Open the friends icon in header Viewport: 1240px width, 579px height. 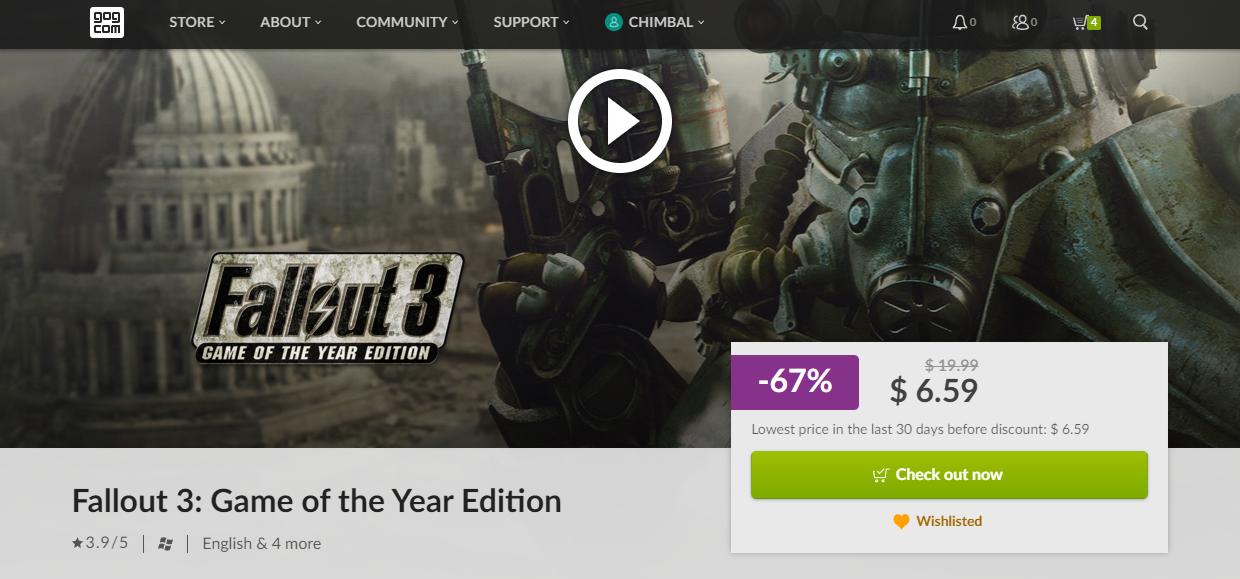coord(1020,22)
